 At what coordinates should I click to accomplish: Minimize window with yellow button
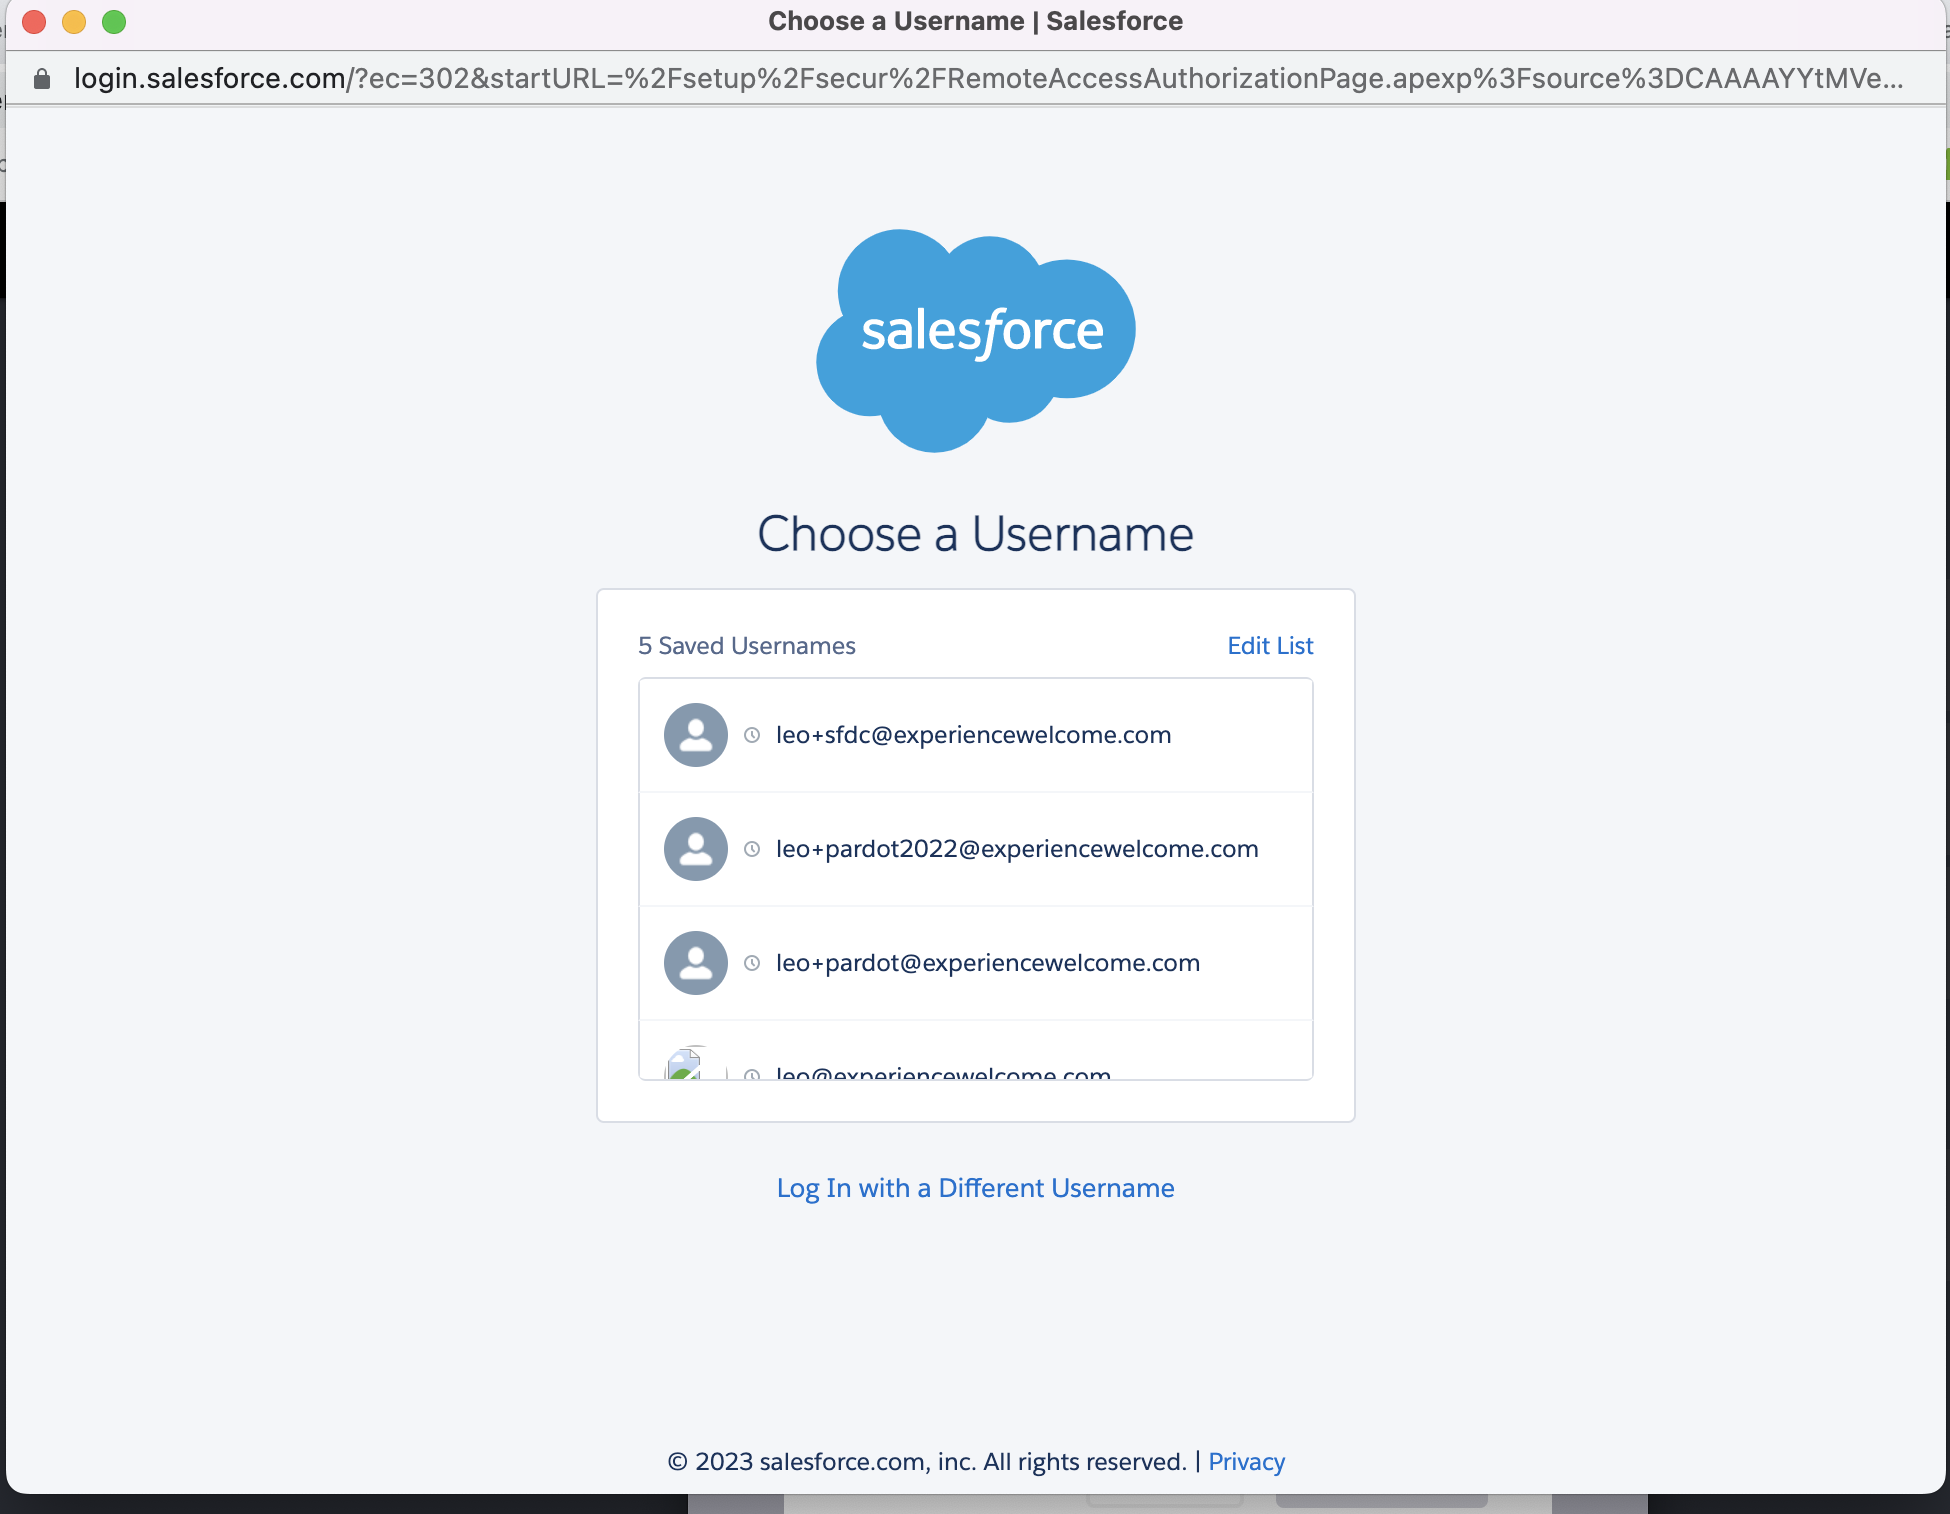click(74, 21)
